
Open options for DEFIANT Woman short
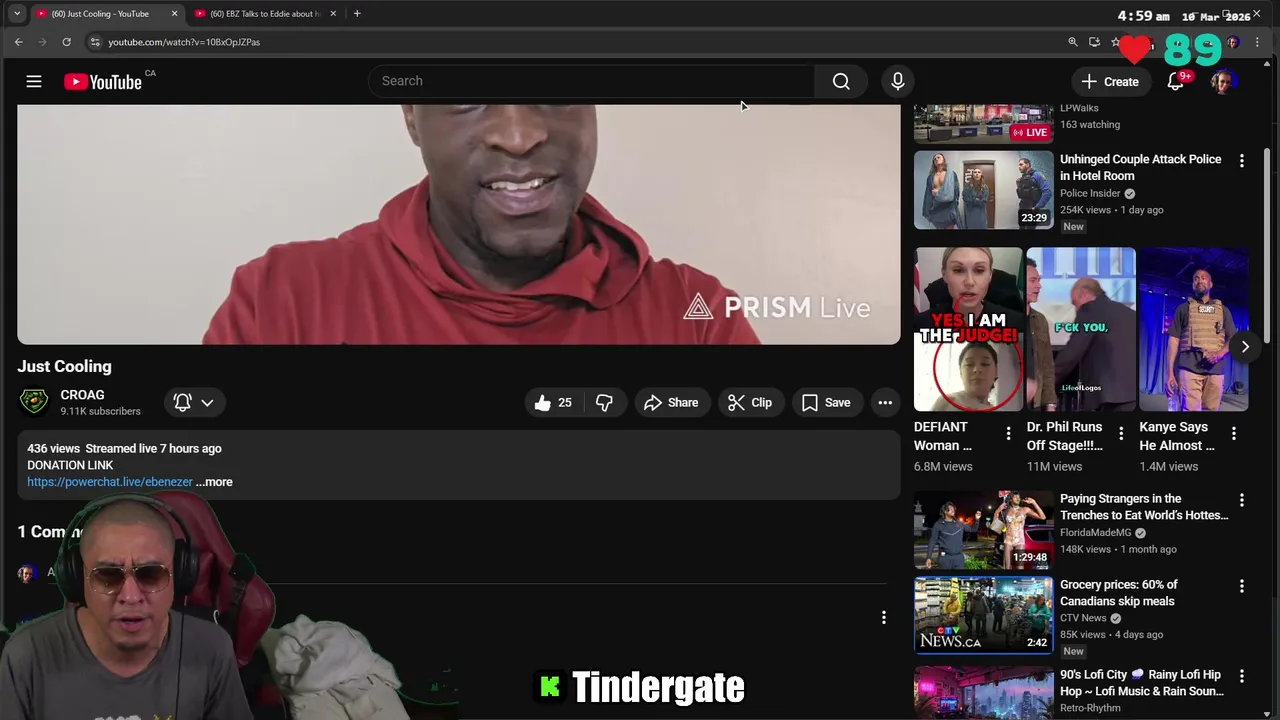(x=1008, y=434)
